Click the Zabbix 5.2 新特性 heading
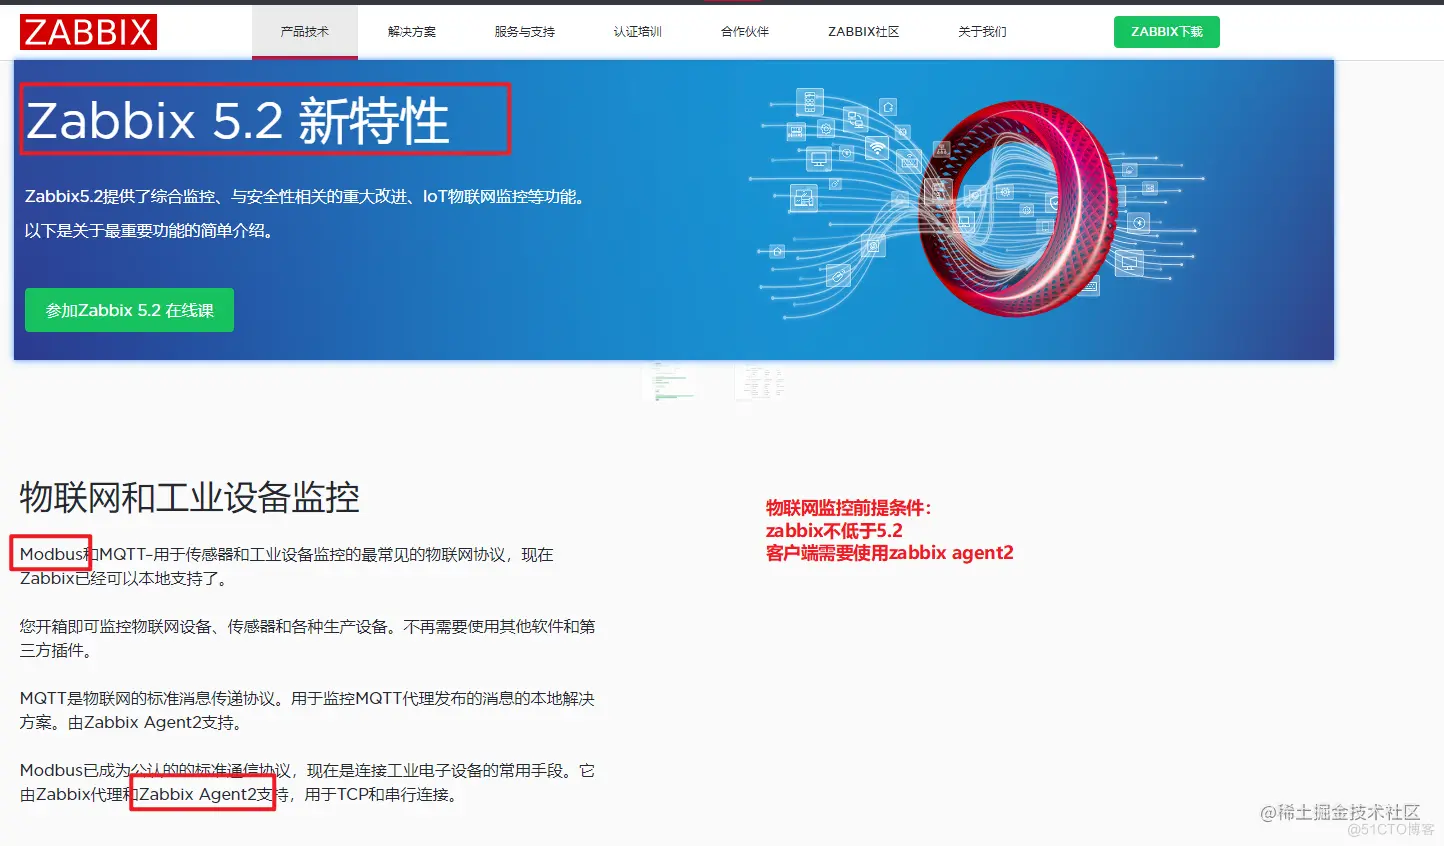This screenshot has height=846, width=1444. (237, 121)
